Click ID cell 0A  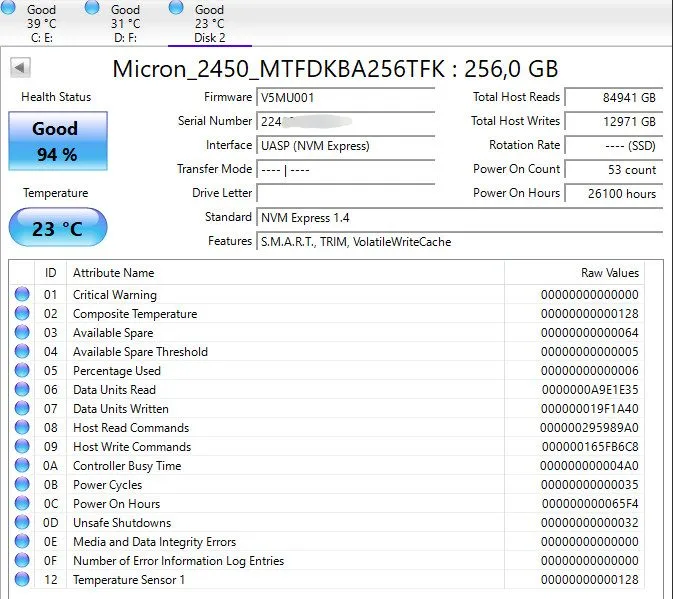coord(50,466)
